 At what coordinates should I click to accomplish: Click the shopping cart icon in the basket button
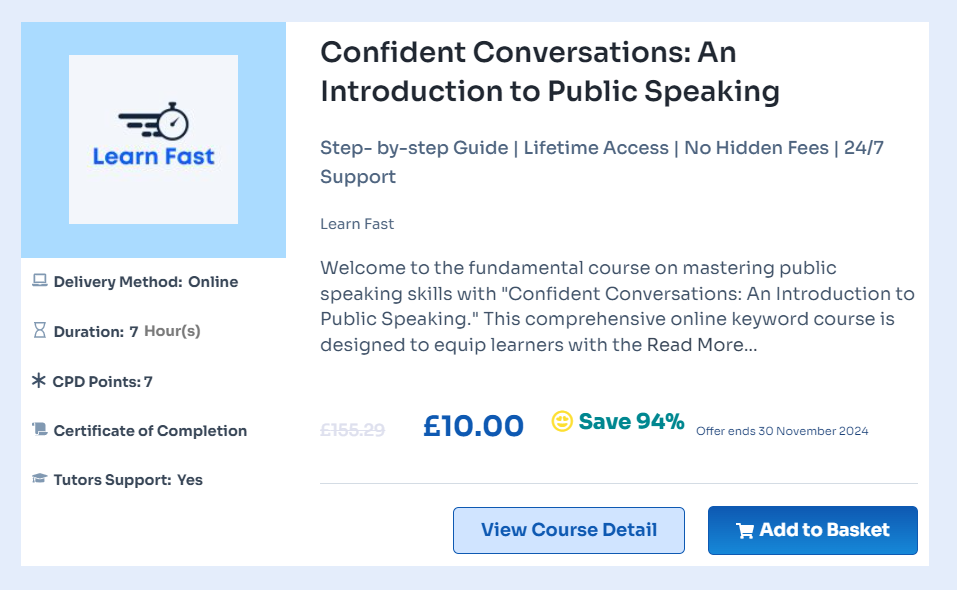(x=745, y=531)
